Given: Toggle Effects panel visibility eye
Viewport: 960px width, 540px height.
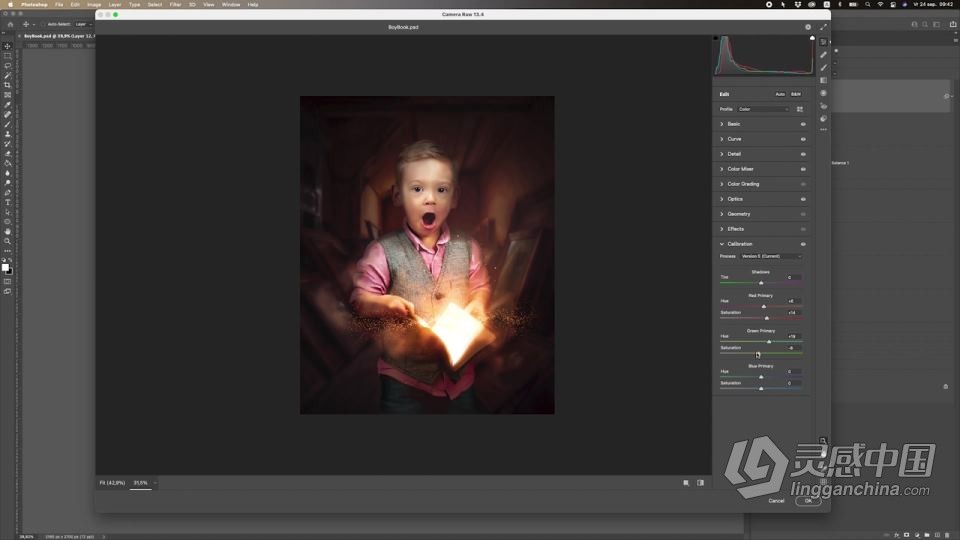Looking at the screenshot, I should click(x=803, y=229).
